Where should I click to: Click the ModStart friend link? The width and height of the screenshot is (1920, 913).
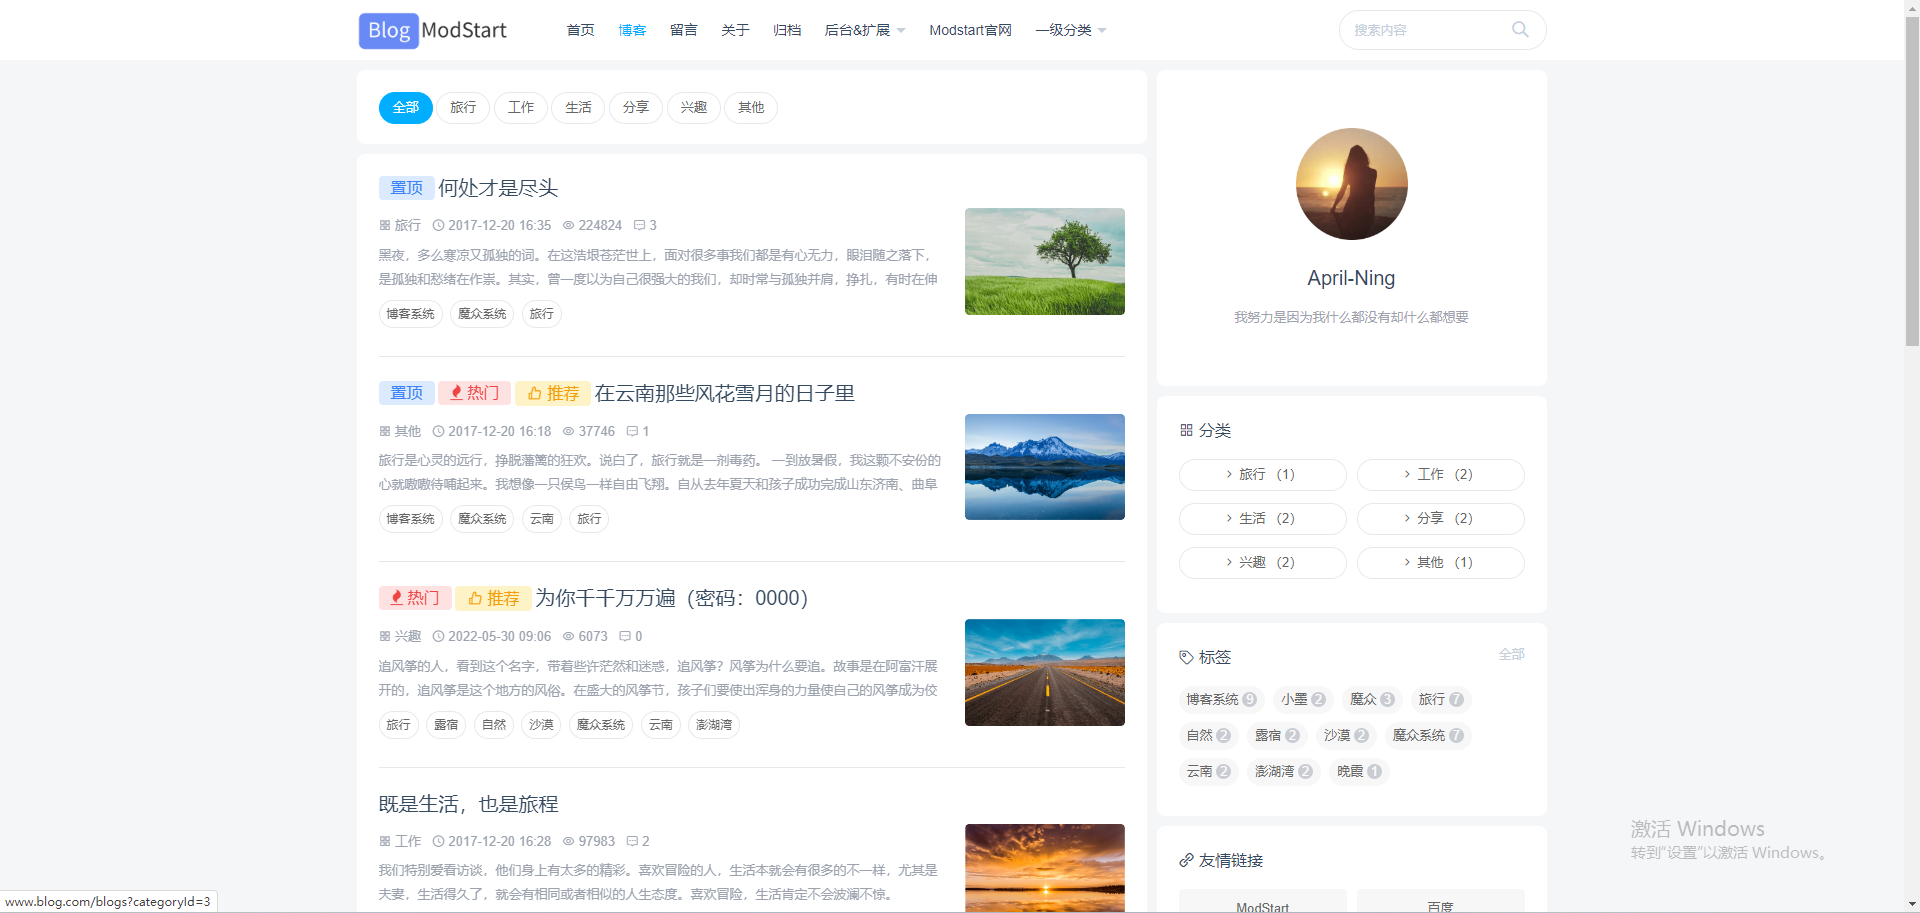[1262, 903]
